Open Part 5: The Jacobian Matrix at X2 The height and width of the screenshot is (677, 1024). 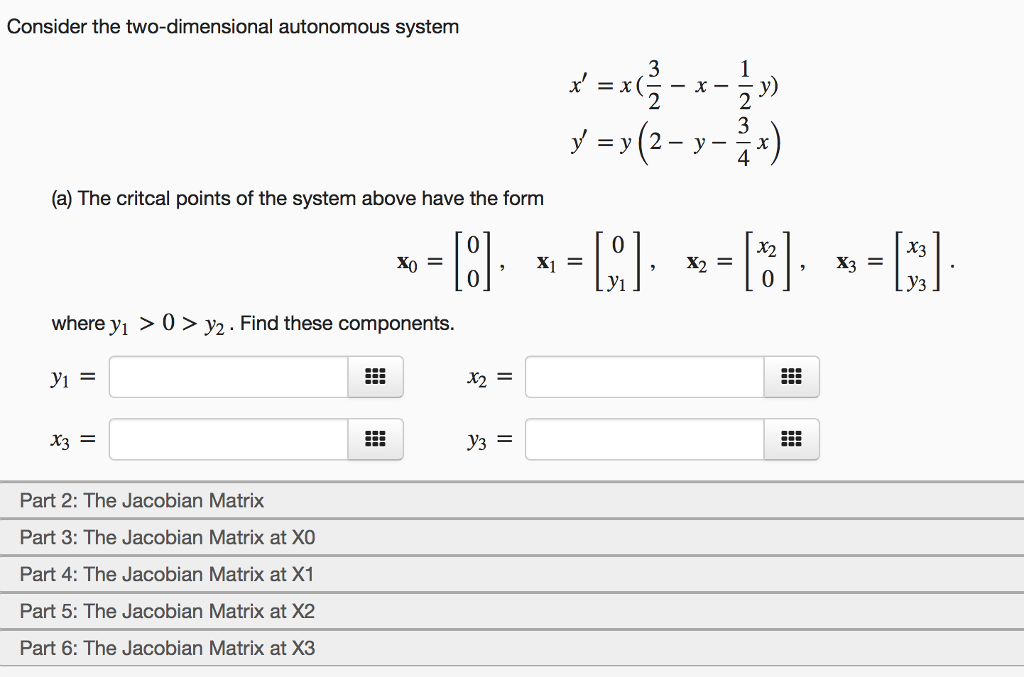[155, 611]
